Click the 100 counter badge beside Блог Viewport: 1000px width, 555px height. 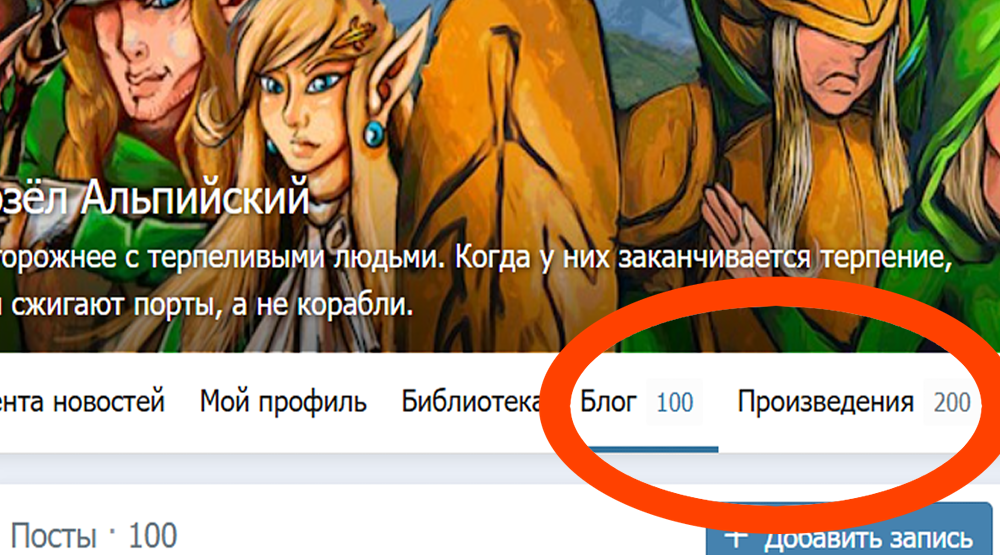tap(674, 403)
